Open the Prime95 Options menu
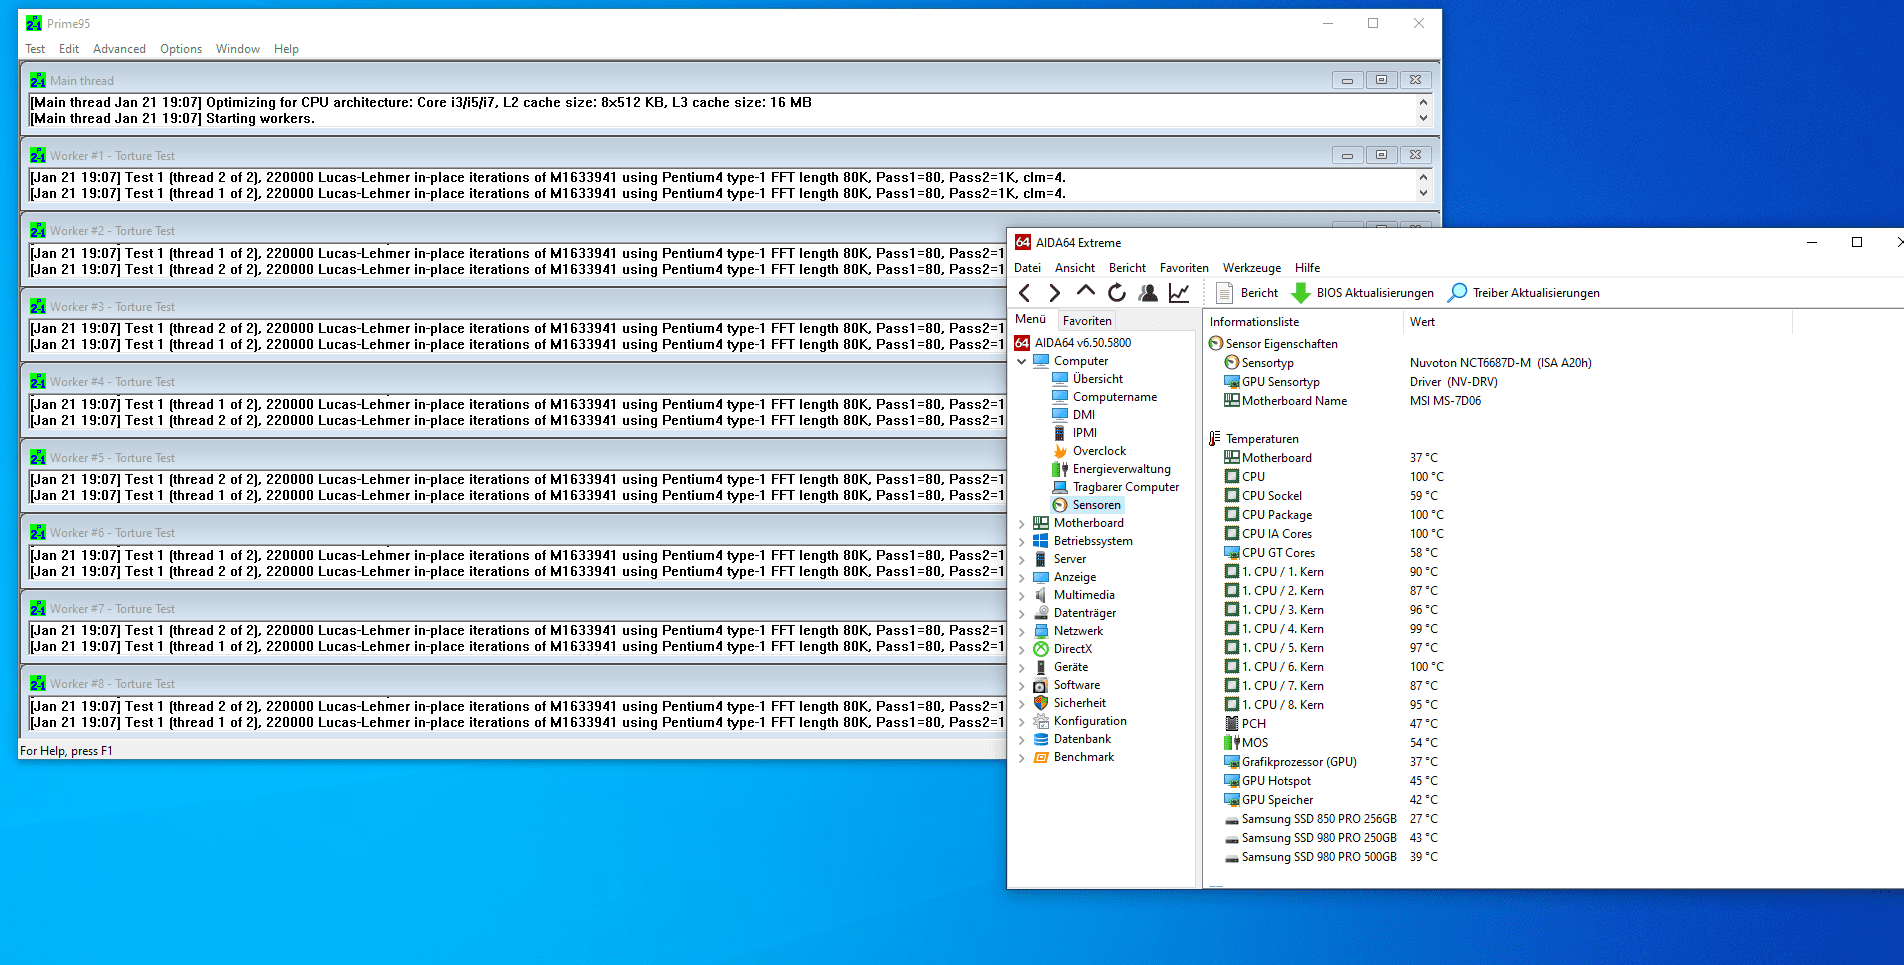This screenshot has width=1904, height=965. coord(181,49)
